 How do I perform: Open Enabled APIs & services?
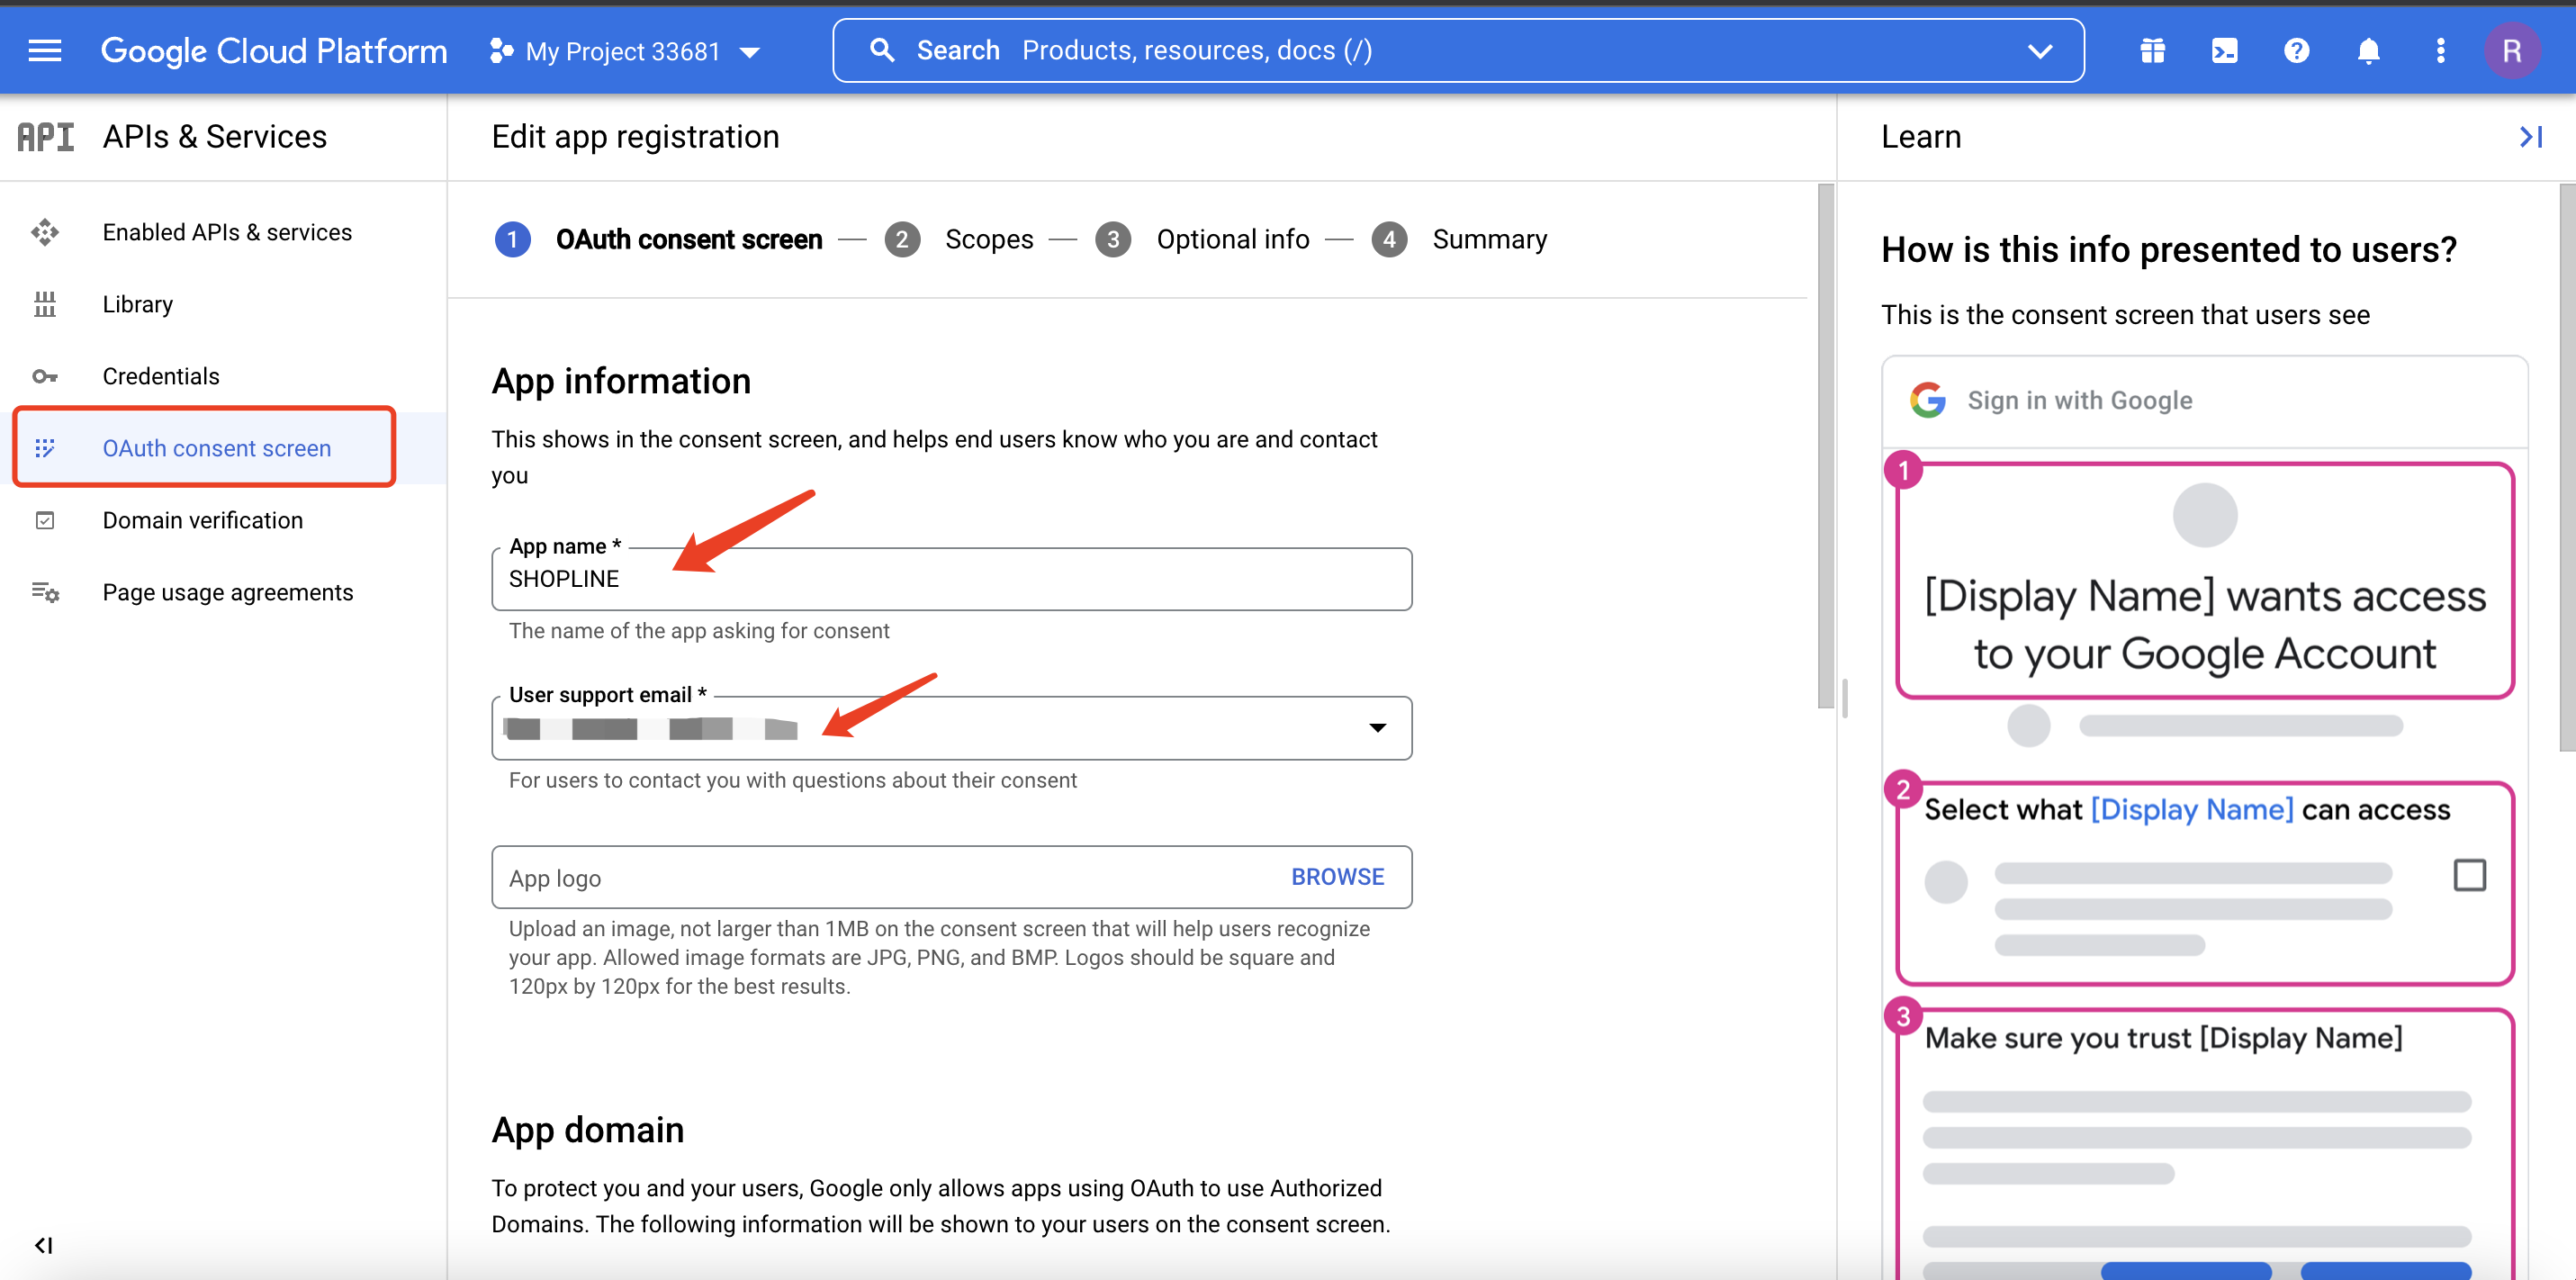227,232
